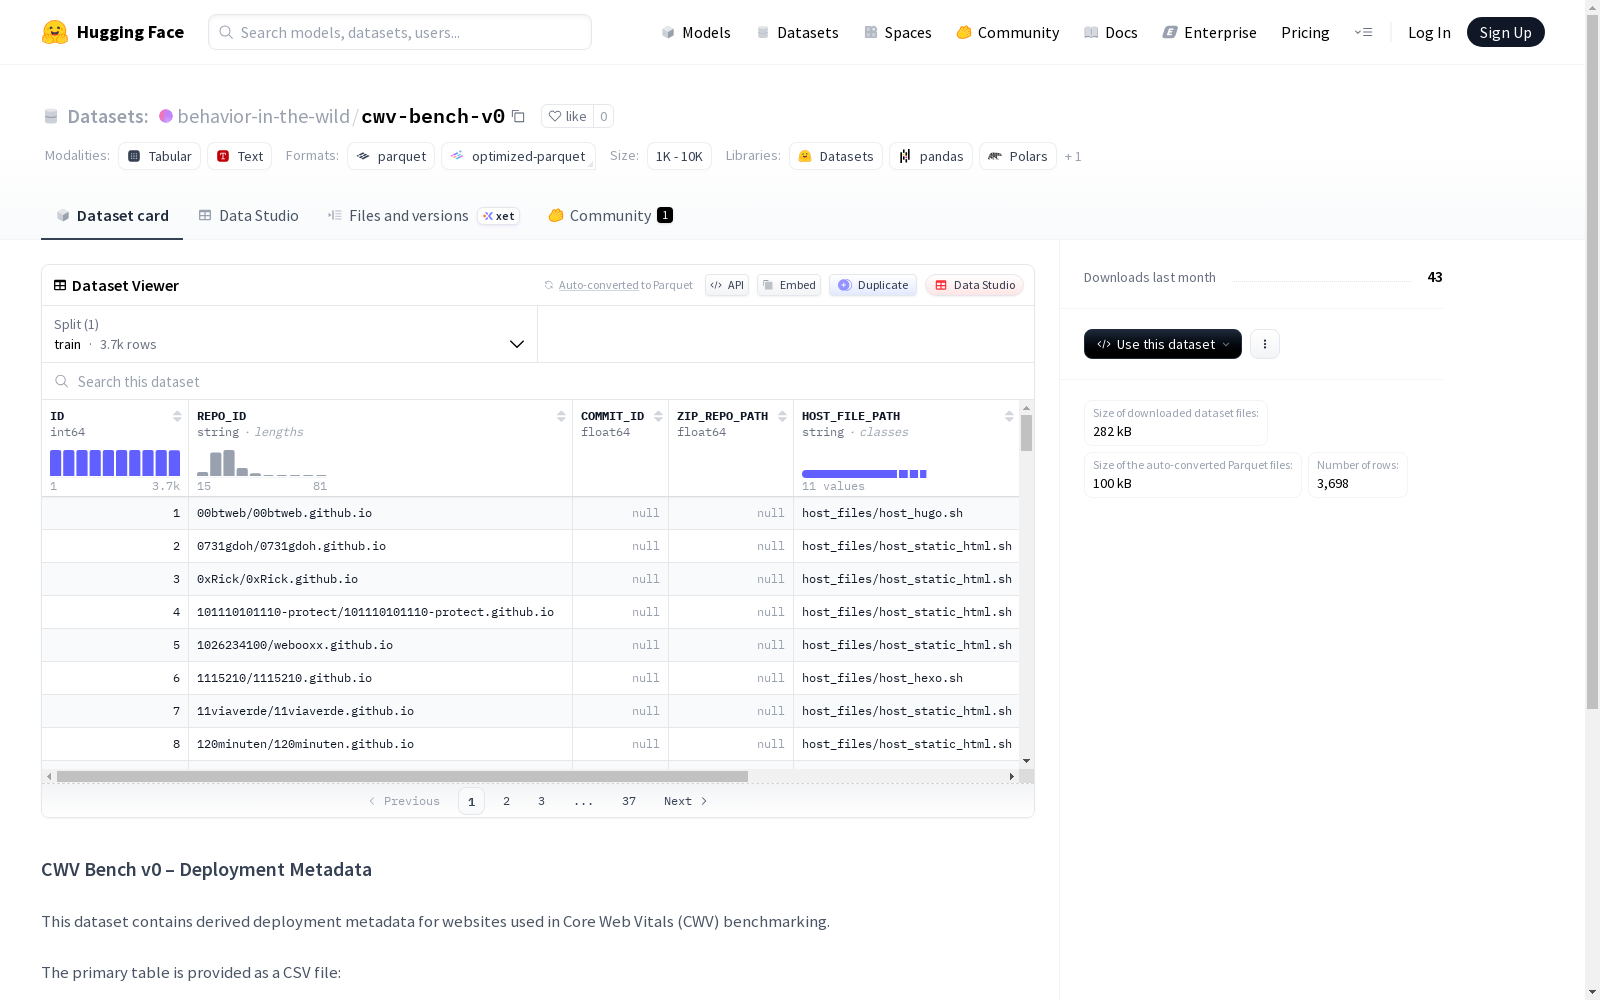
Task: Click the Next page button
Action: coord(686,801)
